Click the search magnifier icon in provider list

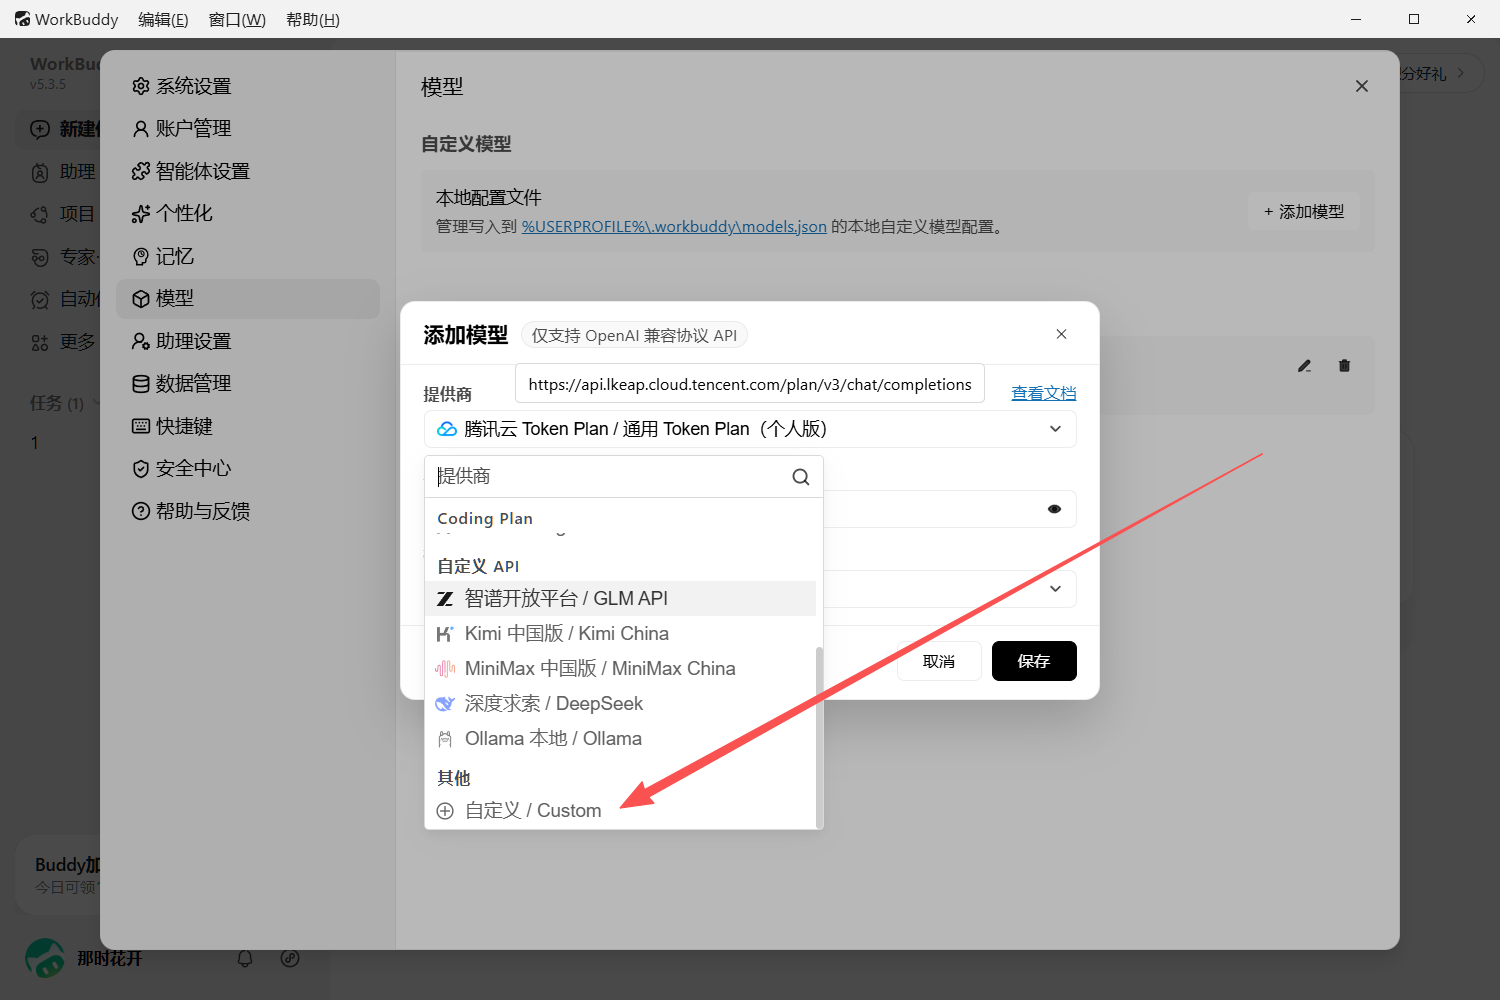[x=801, y=477]
